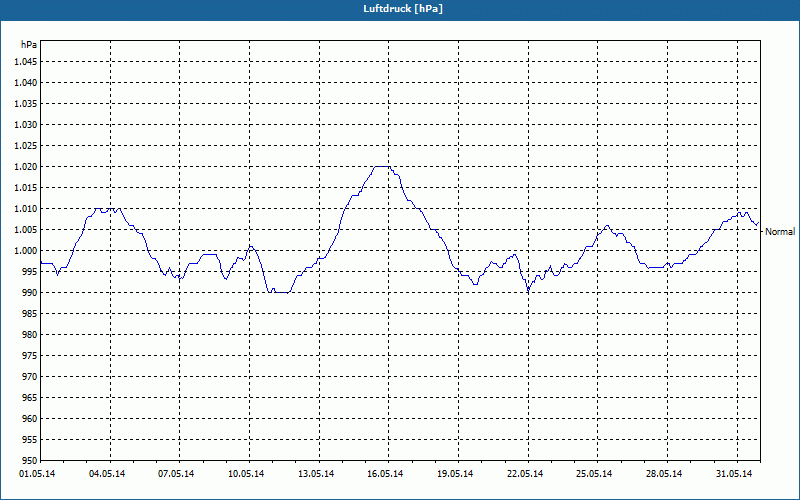
Task: Click the 22.05.14 date label
Action: click(x=525, y=474)
